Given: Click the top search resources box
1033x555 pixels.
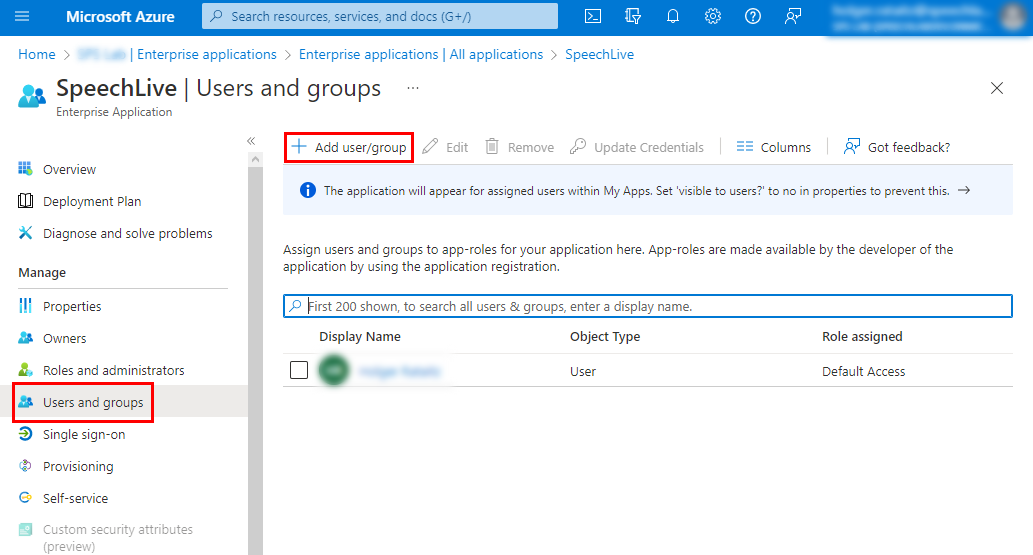Looking at the screenshot, I should pos(380,16).
